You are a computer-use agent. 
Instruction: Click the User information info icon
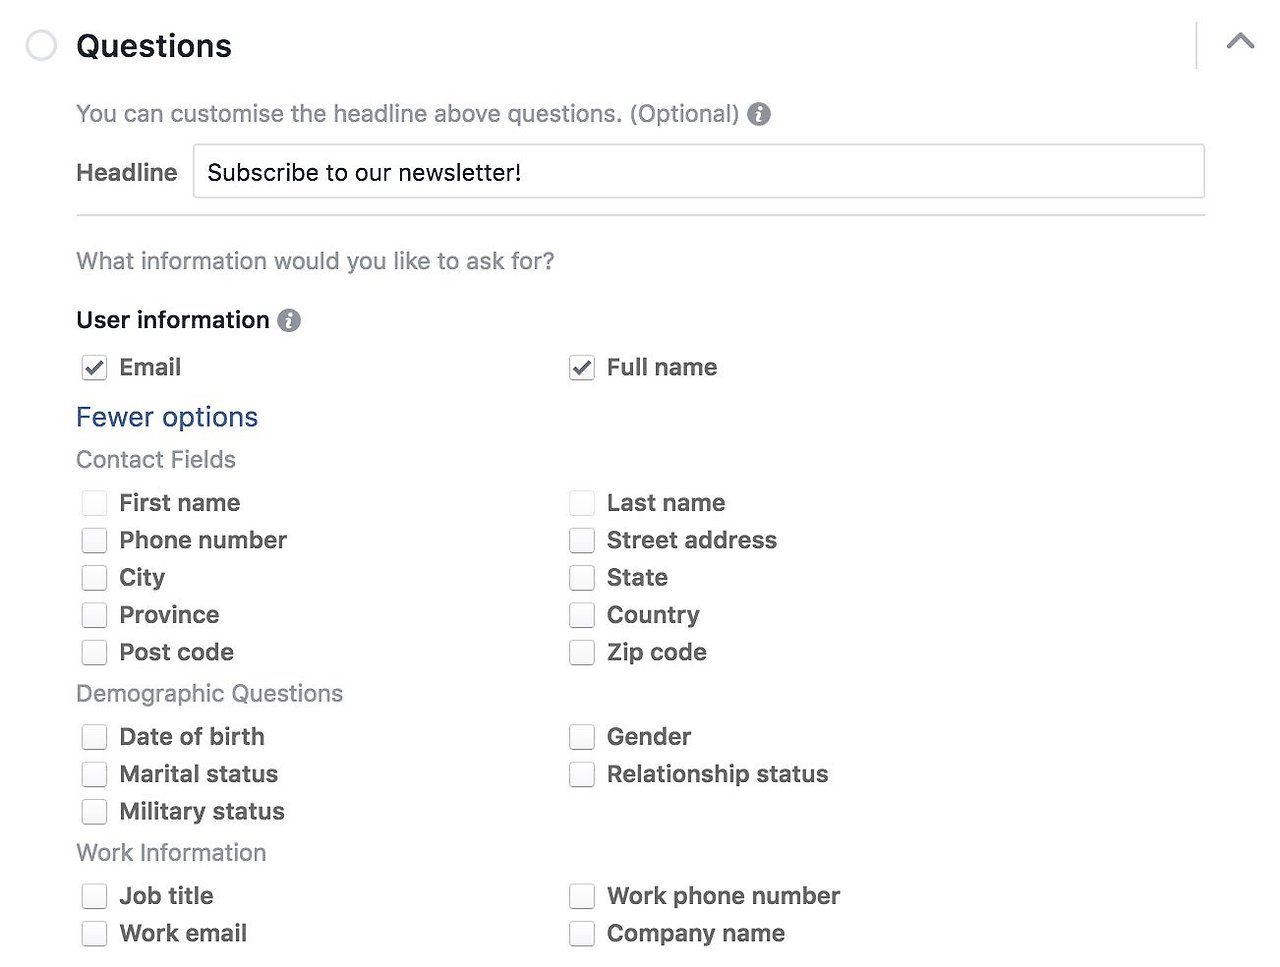tap(289, 321)
